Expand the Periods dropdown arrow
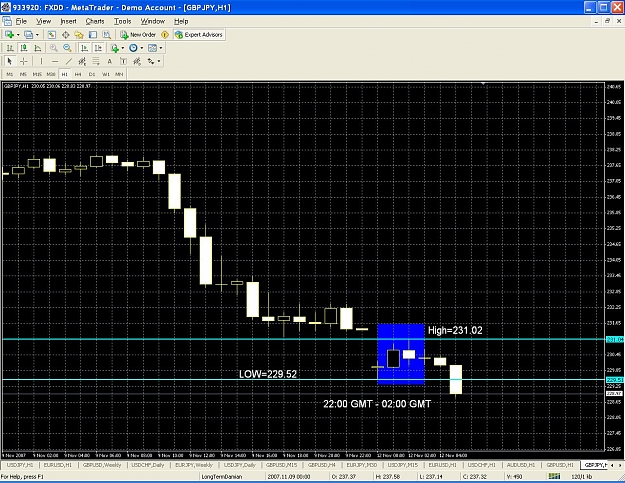This screenshot has width=625, height=483. (x=142, y=48)
